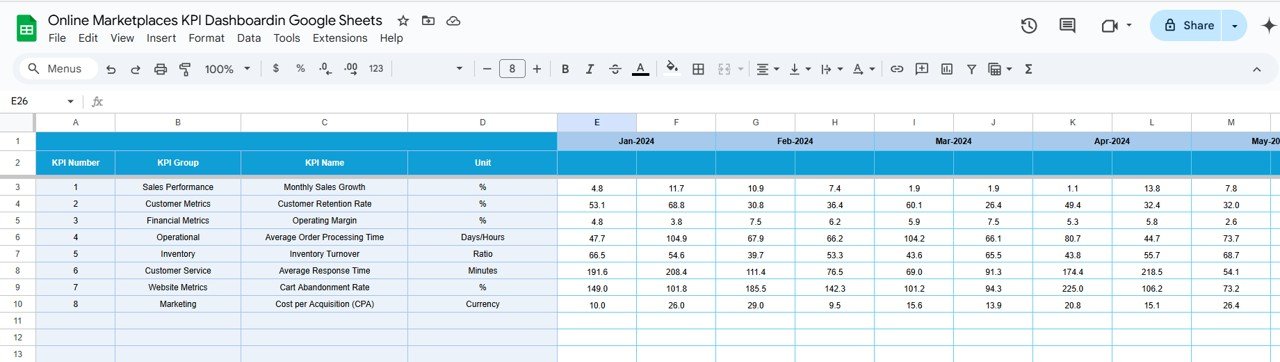This screenshot has width=1280, height=362.
Task: Open the Format menu
Action: click(206, 38)
